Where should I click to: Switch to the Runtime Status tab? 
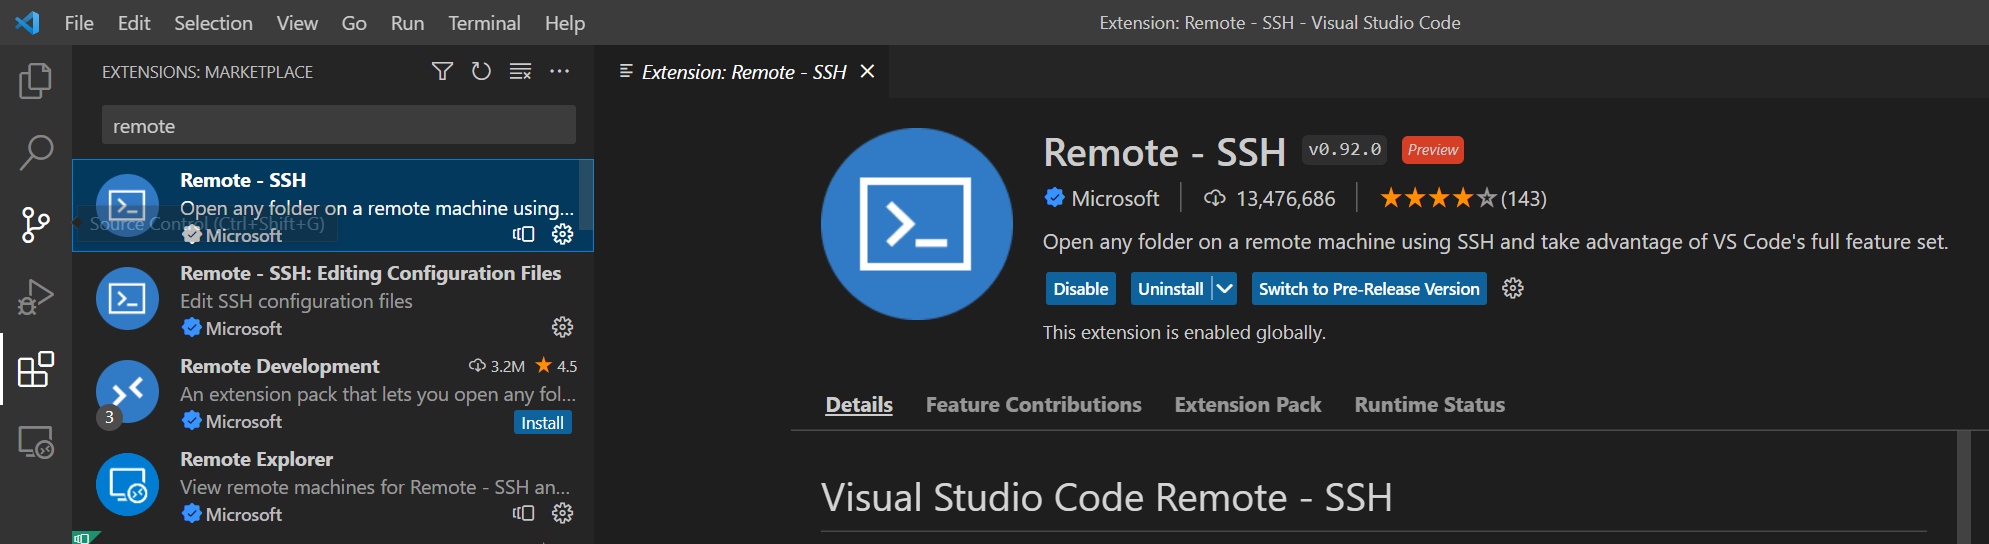(1430, 404)
